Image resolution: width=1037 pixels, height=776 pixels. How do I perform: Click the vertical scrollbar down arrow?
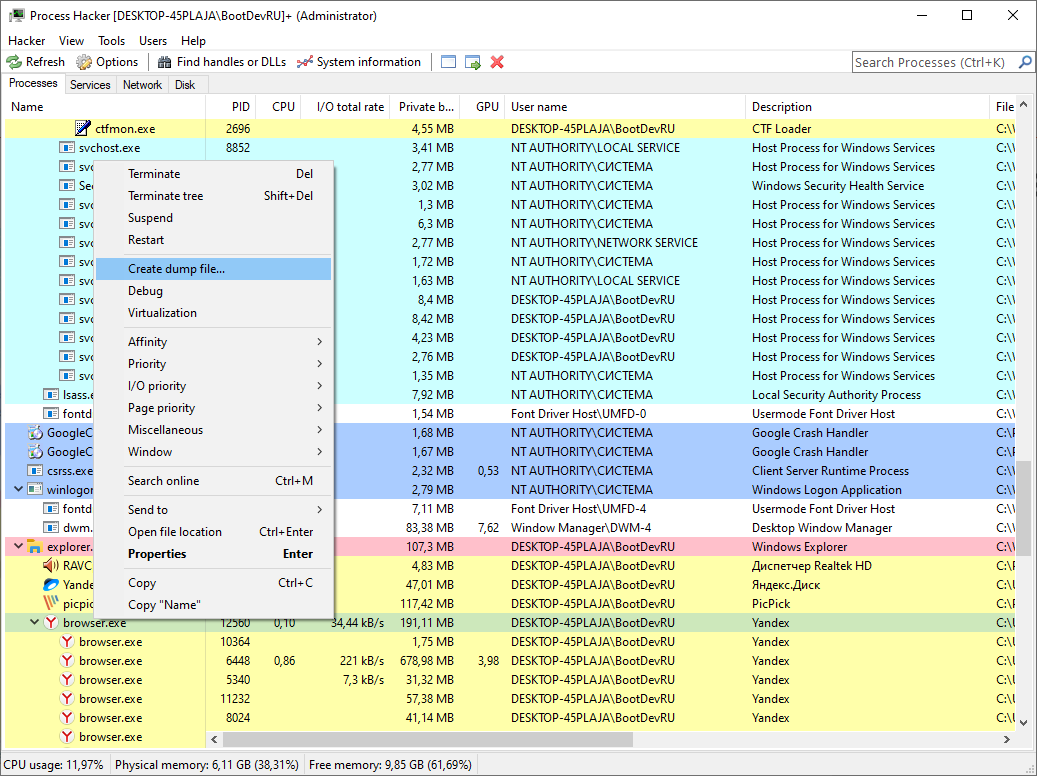[1023, 722]
